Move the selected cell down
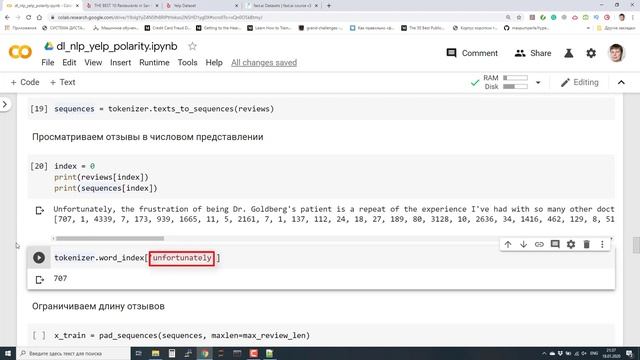The image size is (640, 360). point(523,244)
